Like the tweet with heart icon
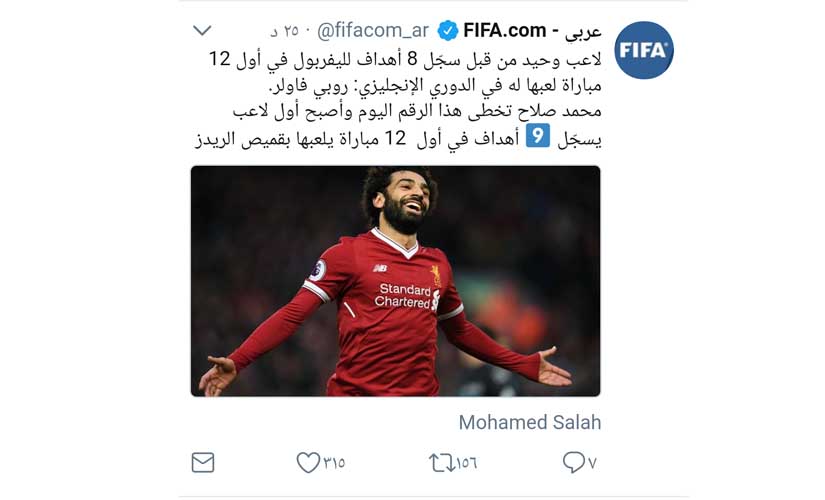The width and height of the screenshot is (825, 500). (308, 462)
